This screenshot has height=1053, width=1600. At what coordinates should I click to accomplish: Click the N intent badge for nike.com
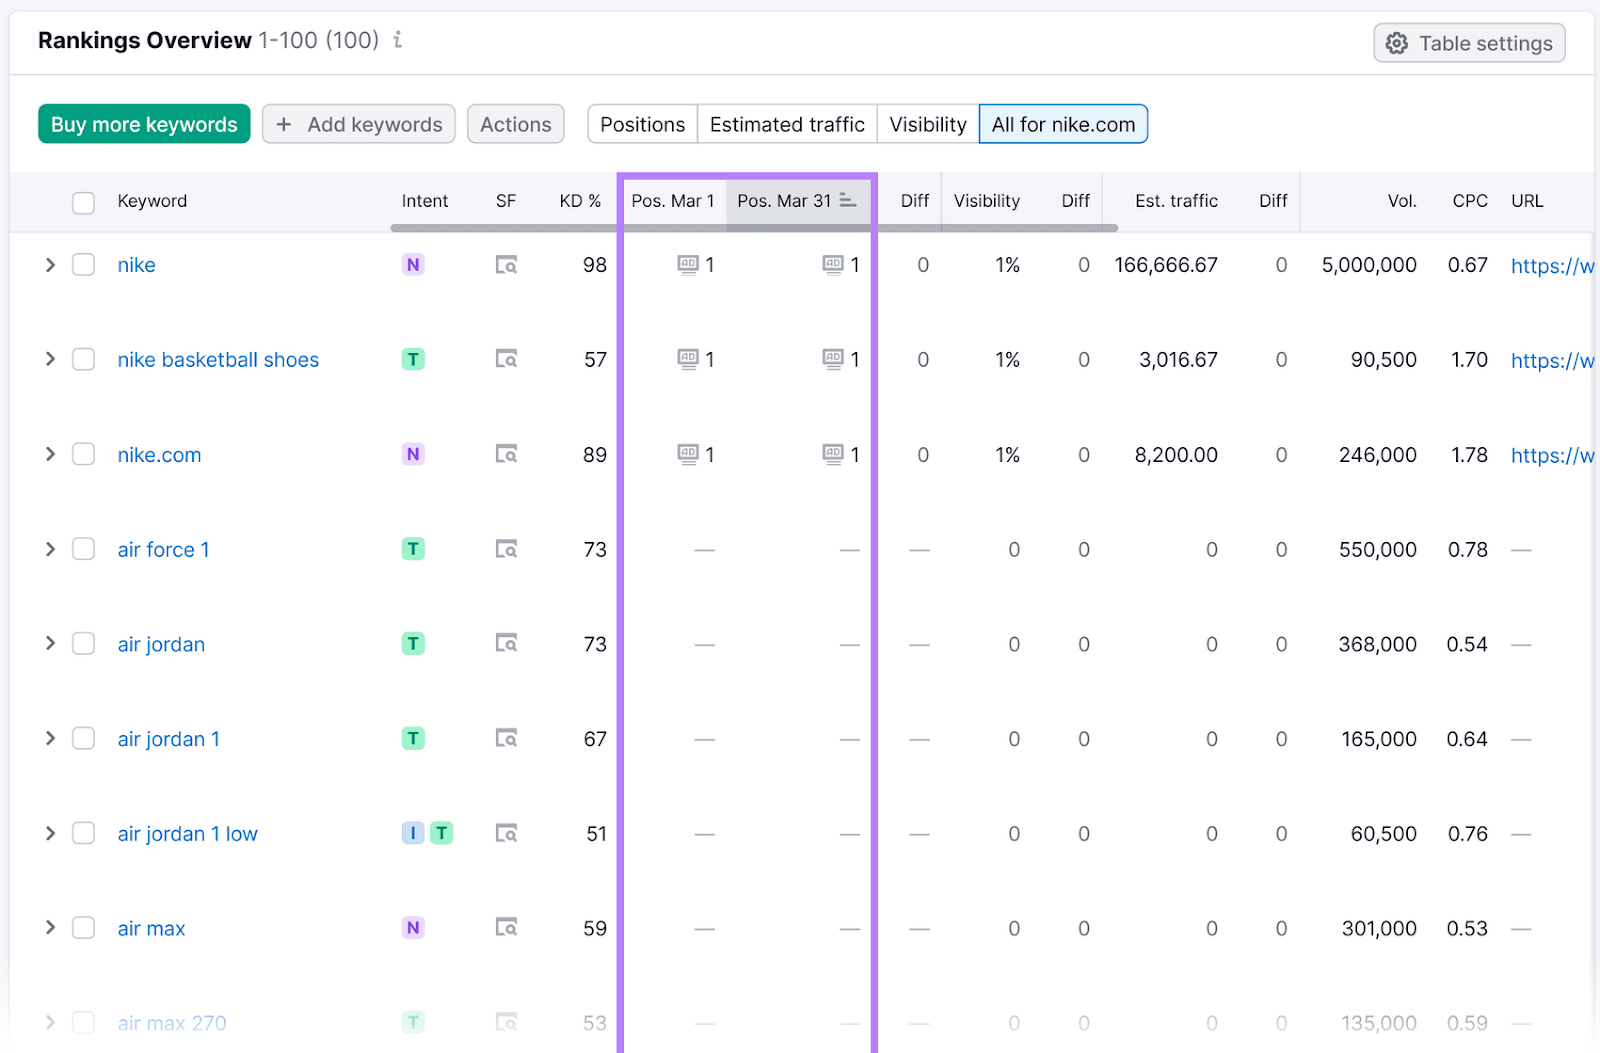(x=413, y=454)
